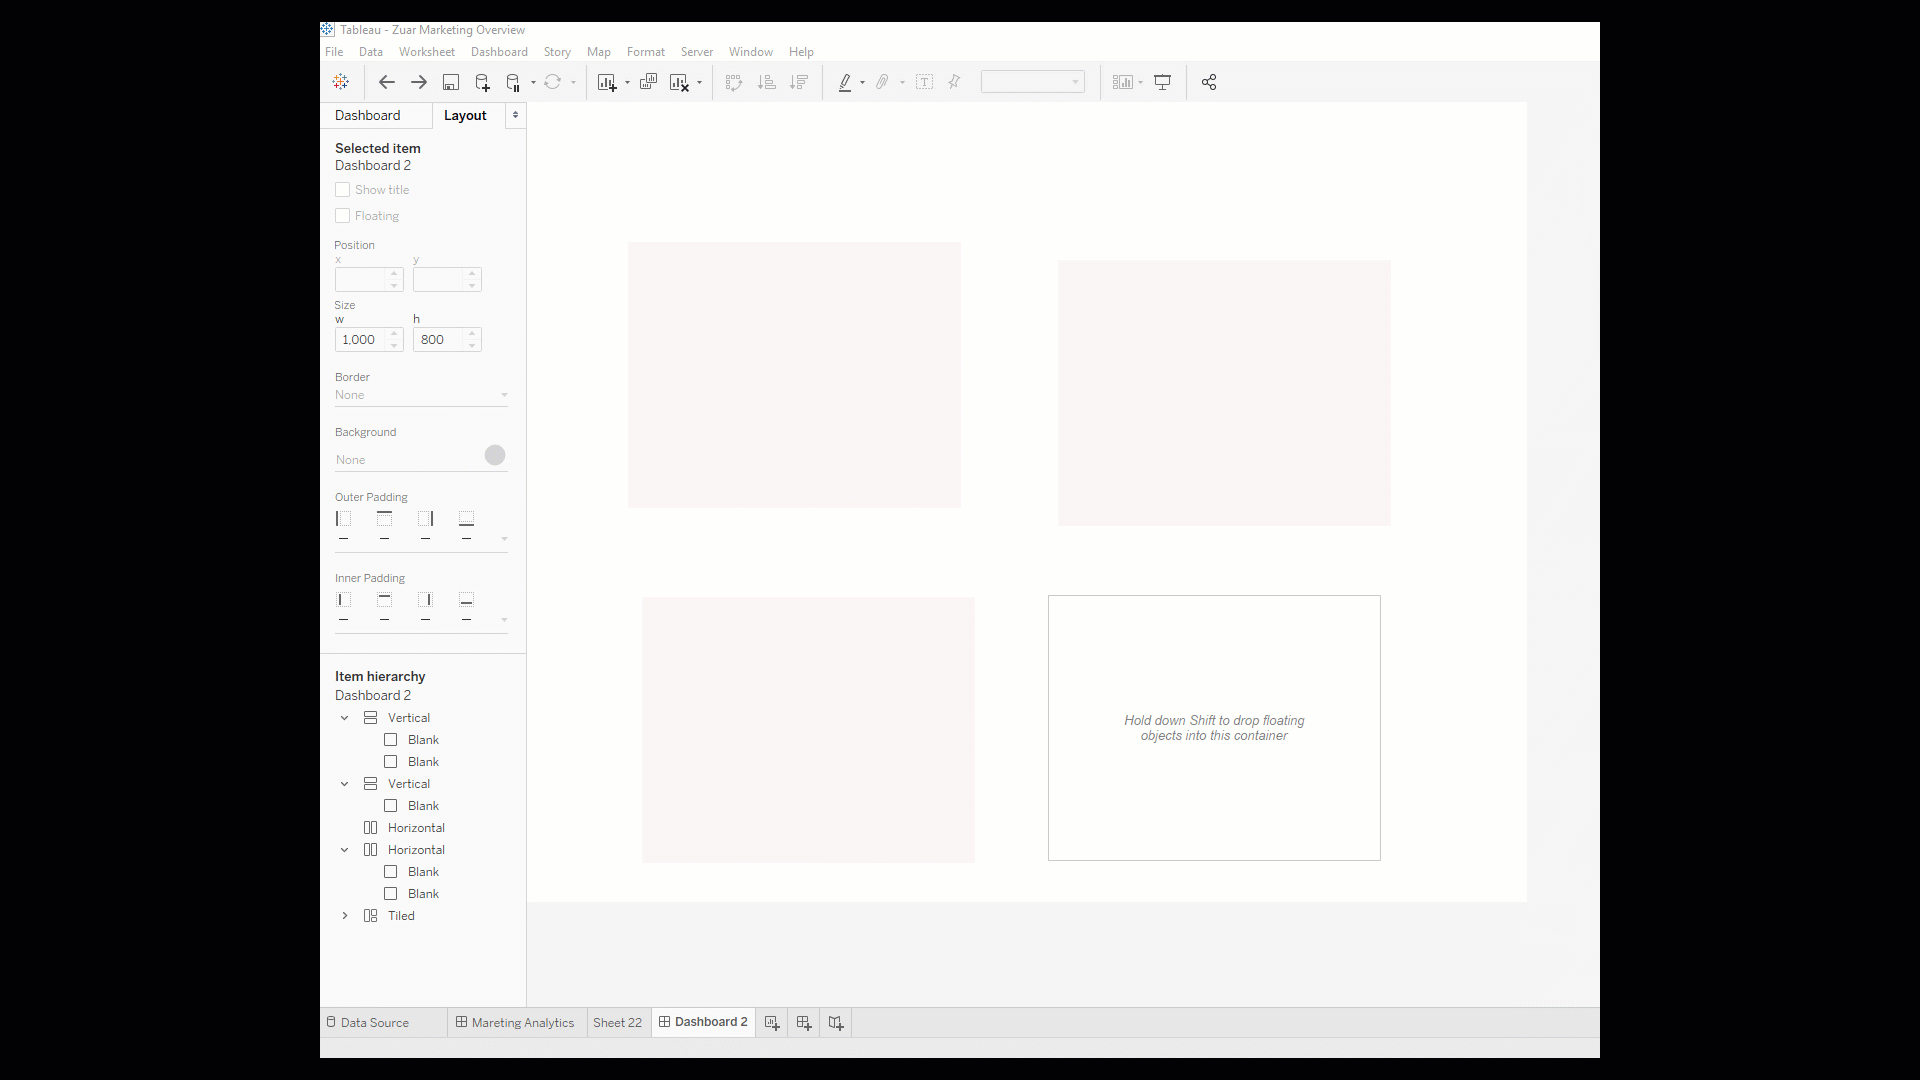Clear the sheet icon

[679, 82]
